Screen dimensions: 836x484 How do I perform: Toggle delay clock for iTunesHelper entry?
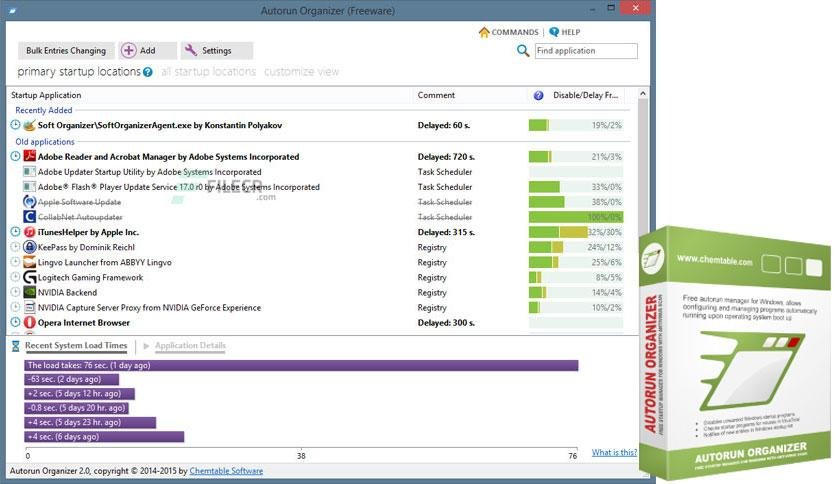click(15, 232)
